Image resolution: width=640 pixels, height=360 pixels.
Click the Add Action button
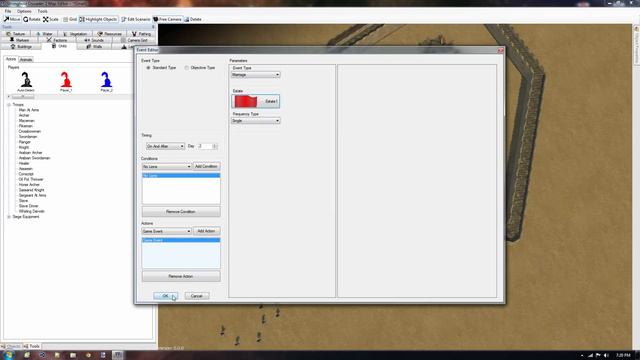coord(206,231)
